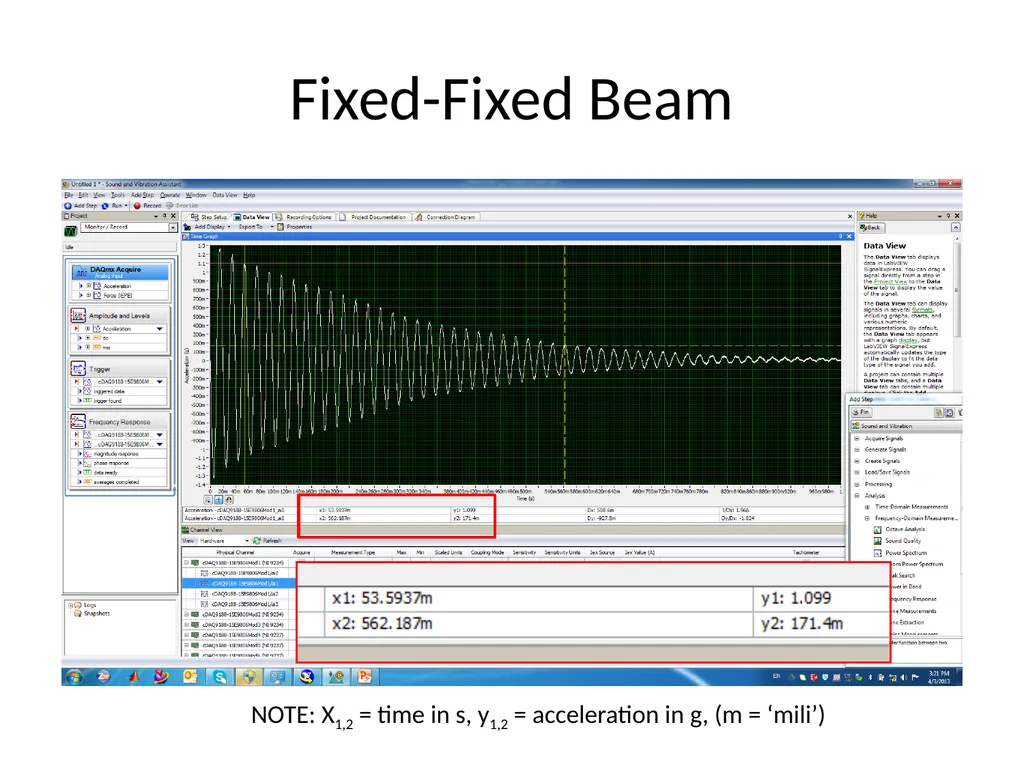Open the Operate menu
This screenshot has width=1024, height=768.
pyautogui.click(x=170, y=195)
